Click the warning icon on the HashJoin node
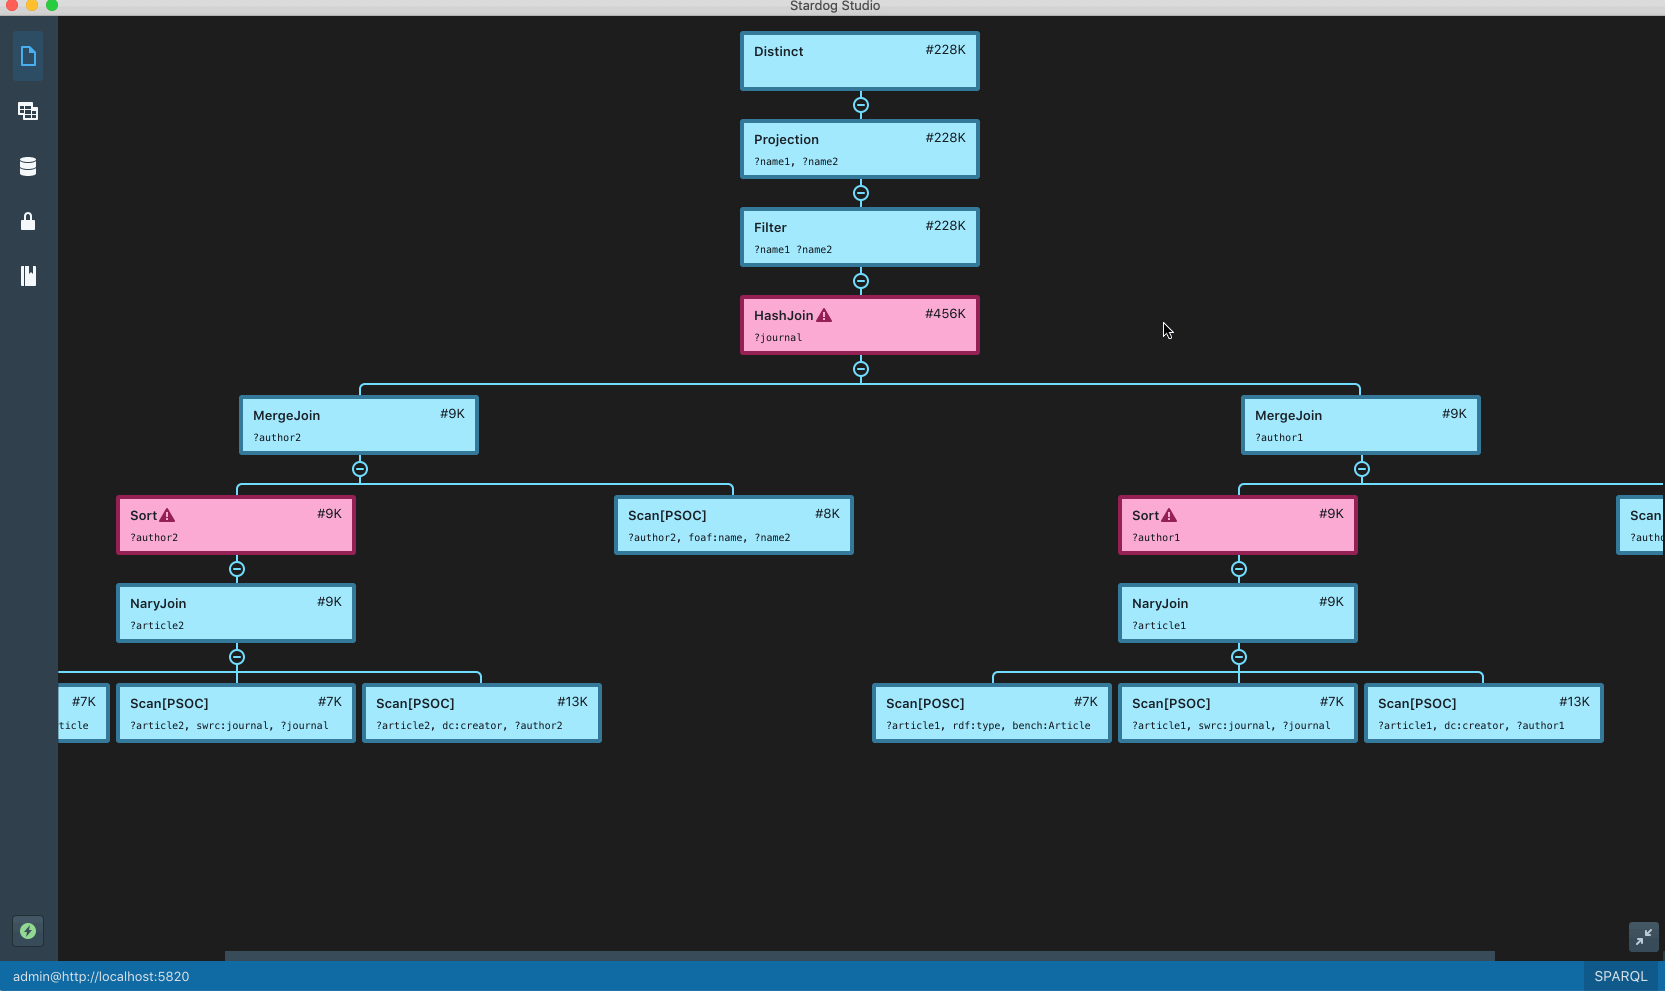Viewport: 1665px width, 991px height. 823,315
